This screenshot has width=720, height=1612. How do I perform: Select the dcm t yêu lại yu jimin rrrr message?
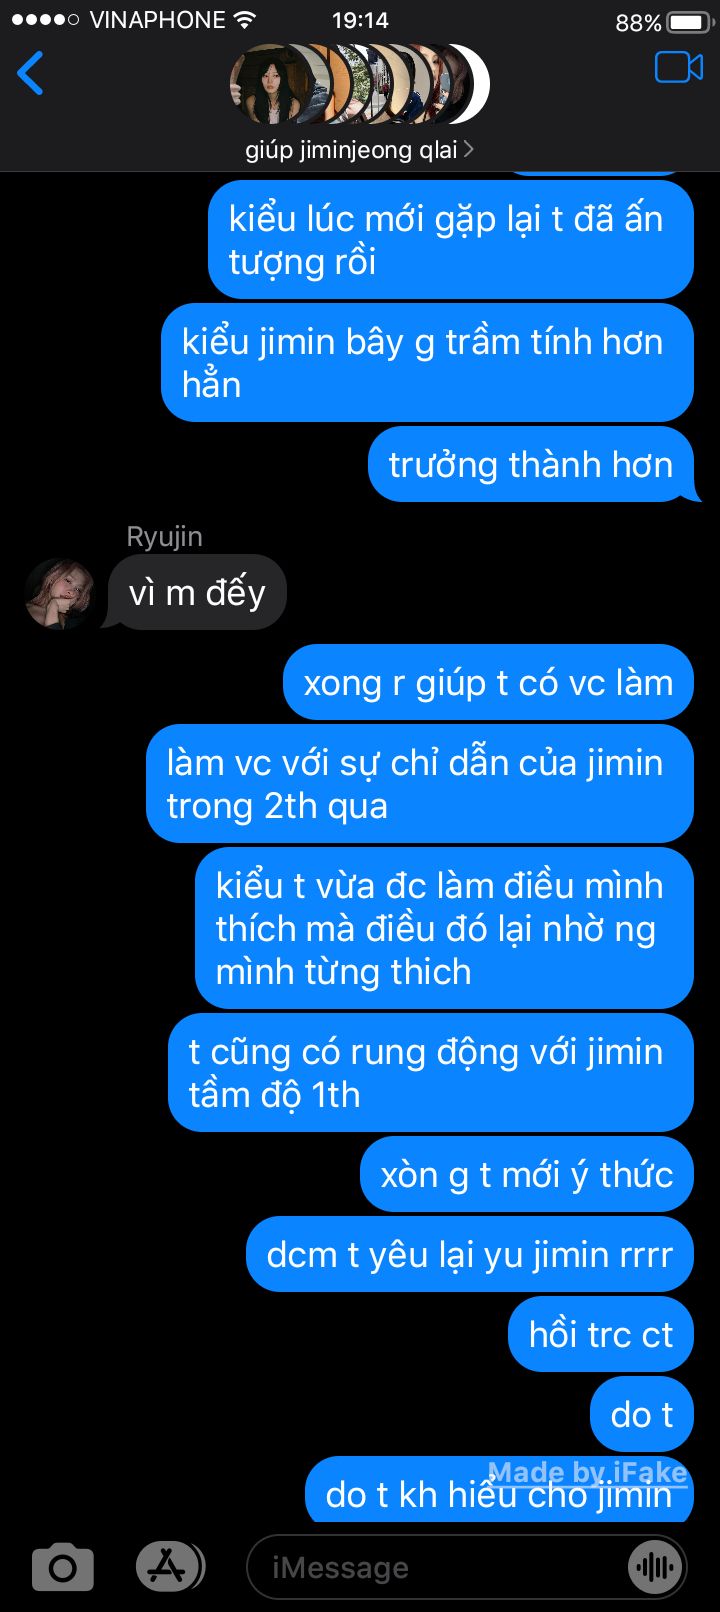(470, 1255)
